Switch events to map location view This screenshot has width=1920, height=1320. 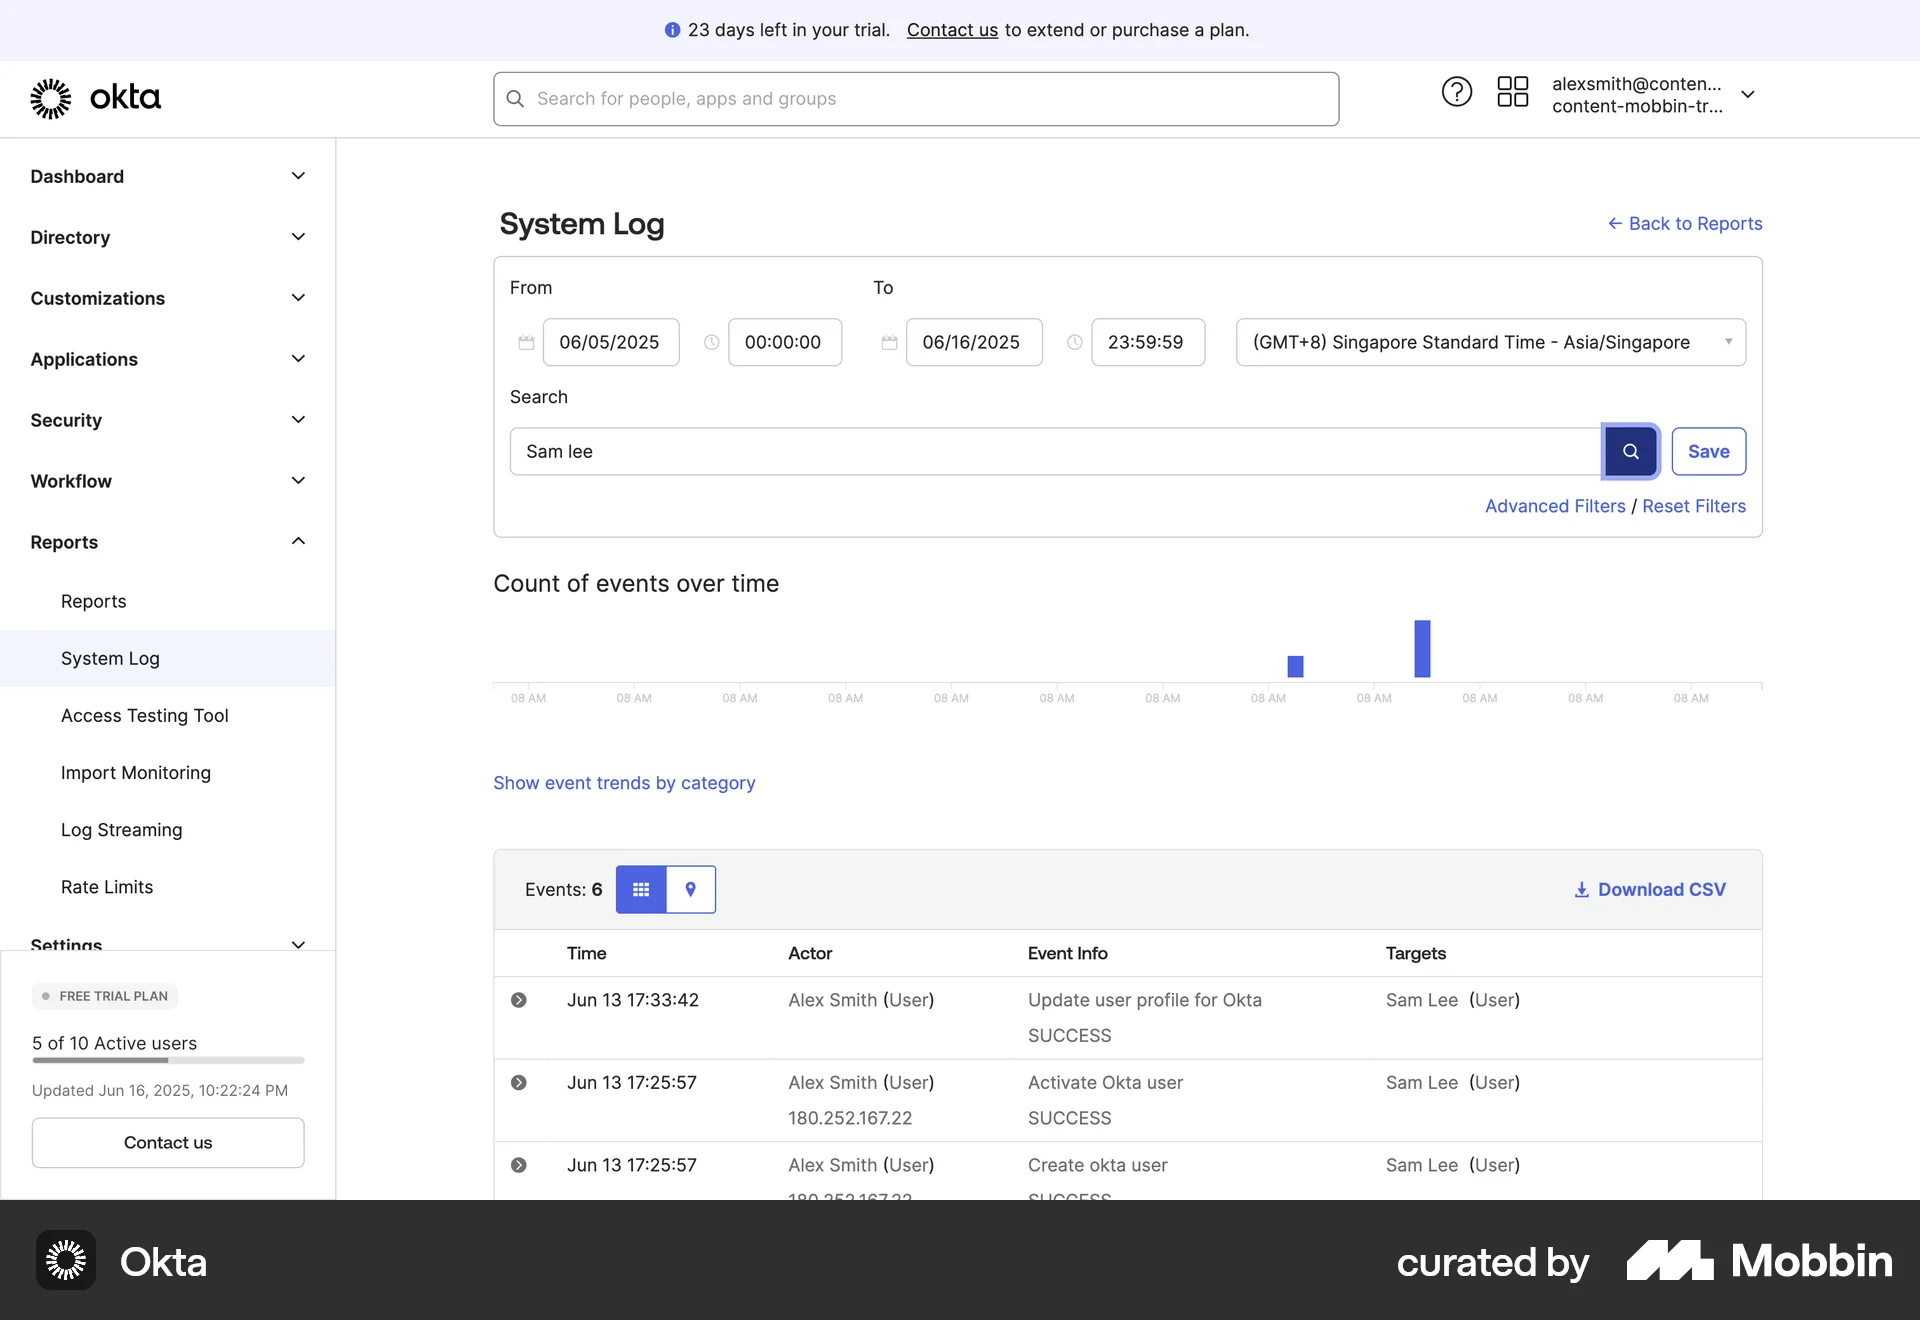tap(691, 889)
